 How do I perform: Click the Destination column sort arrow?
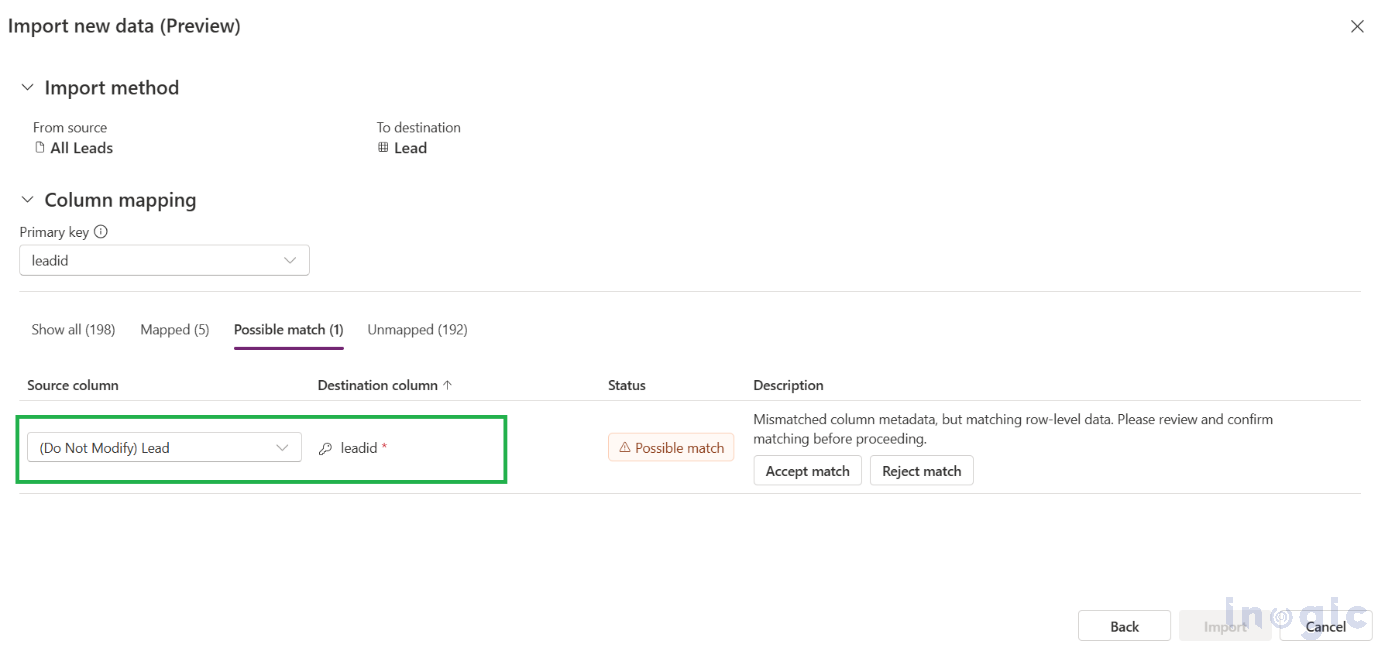click(447, 385)
